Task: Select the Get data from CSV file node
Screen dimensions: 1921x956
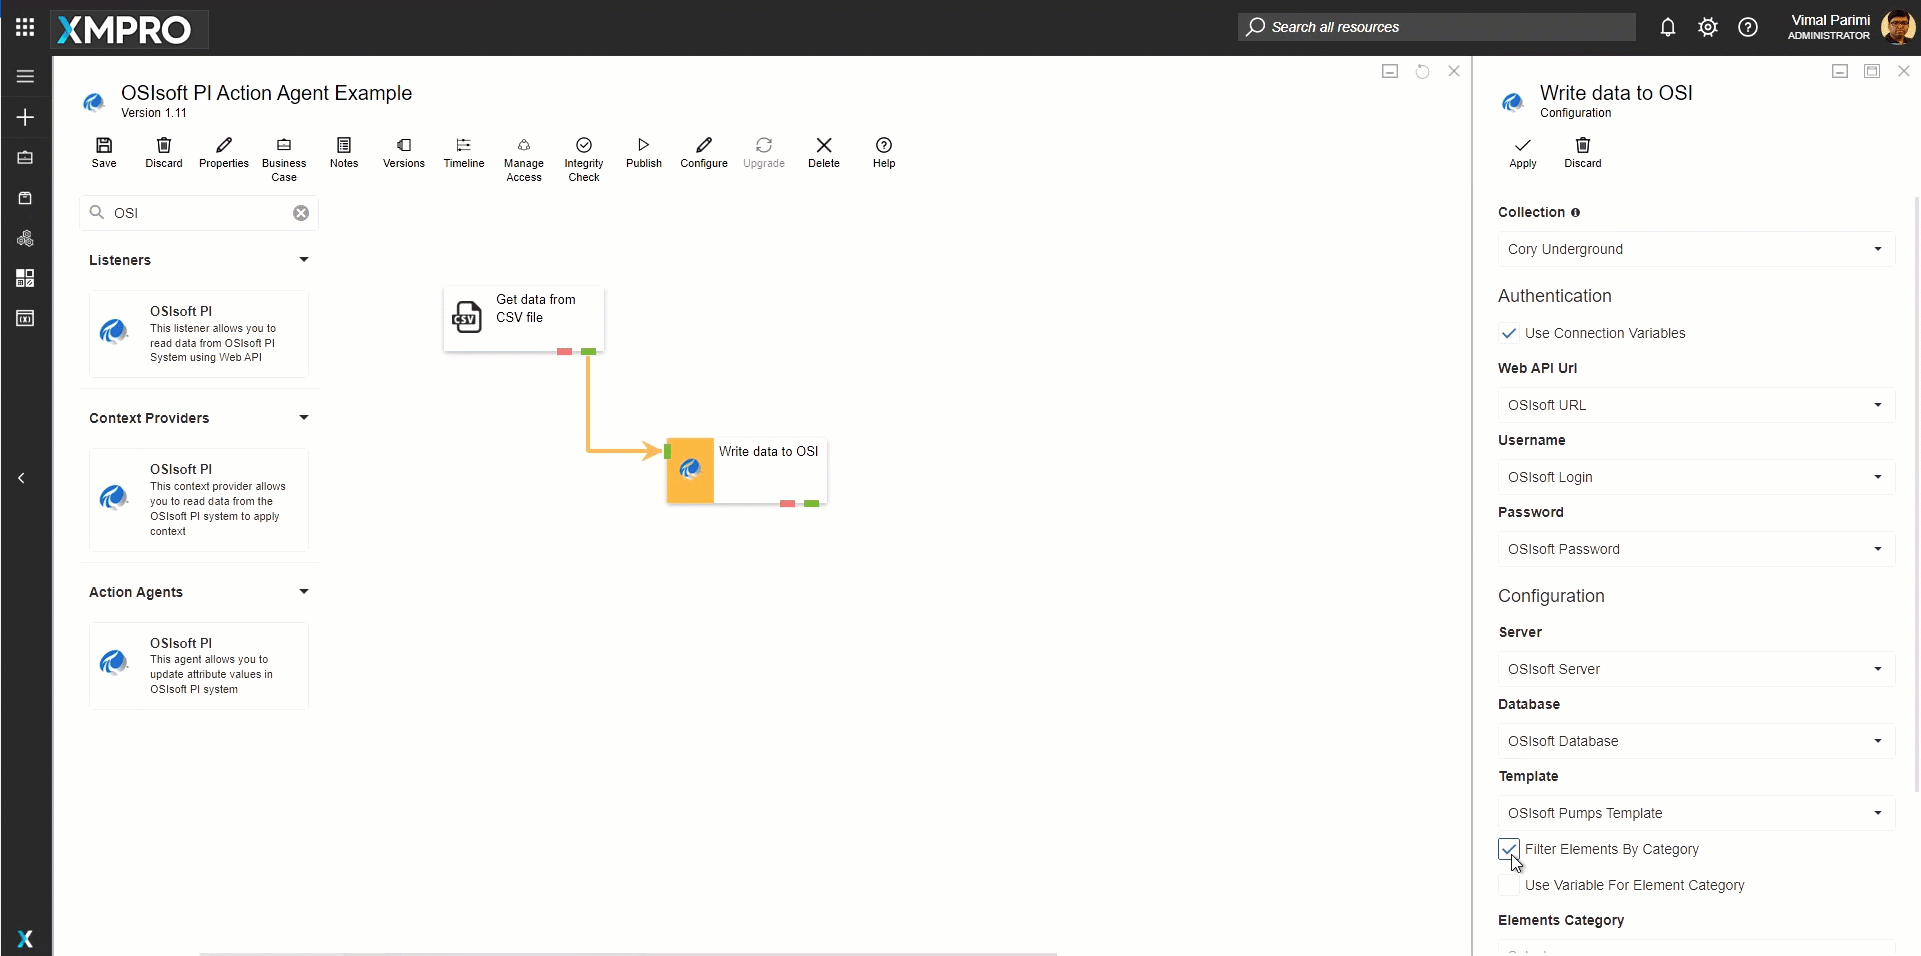Action: (x=523, y=317)
